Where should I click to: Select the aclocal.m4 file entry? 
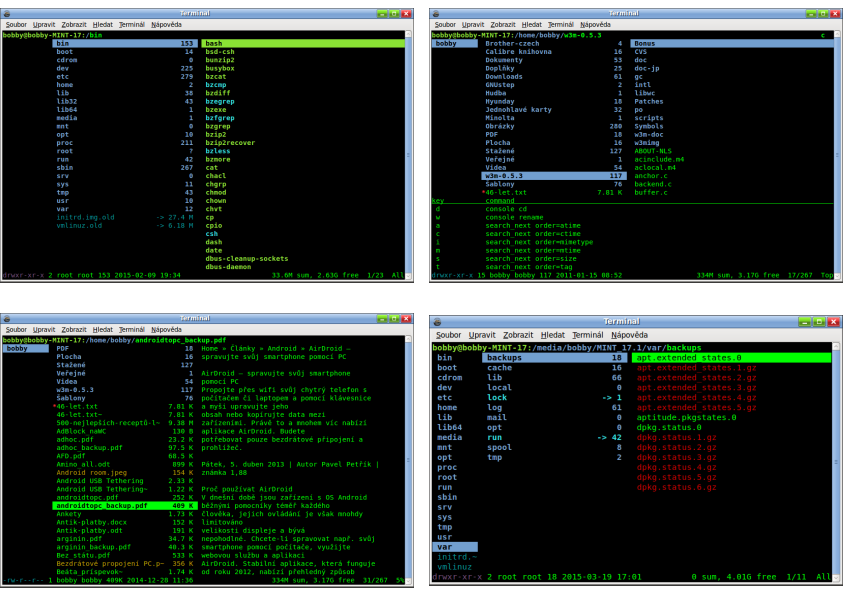(655, 168)
